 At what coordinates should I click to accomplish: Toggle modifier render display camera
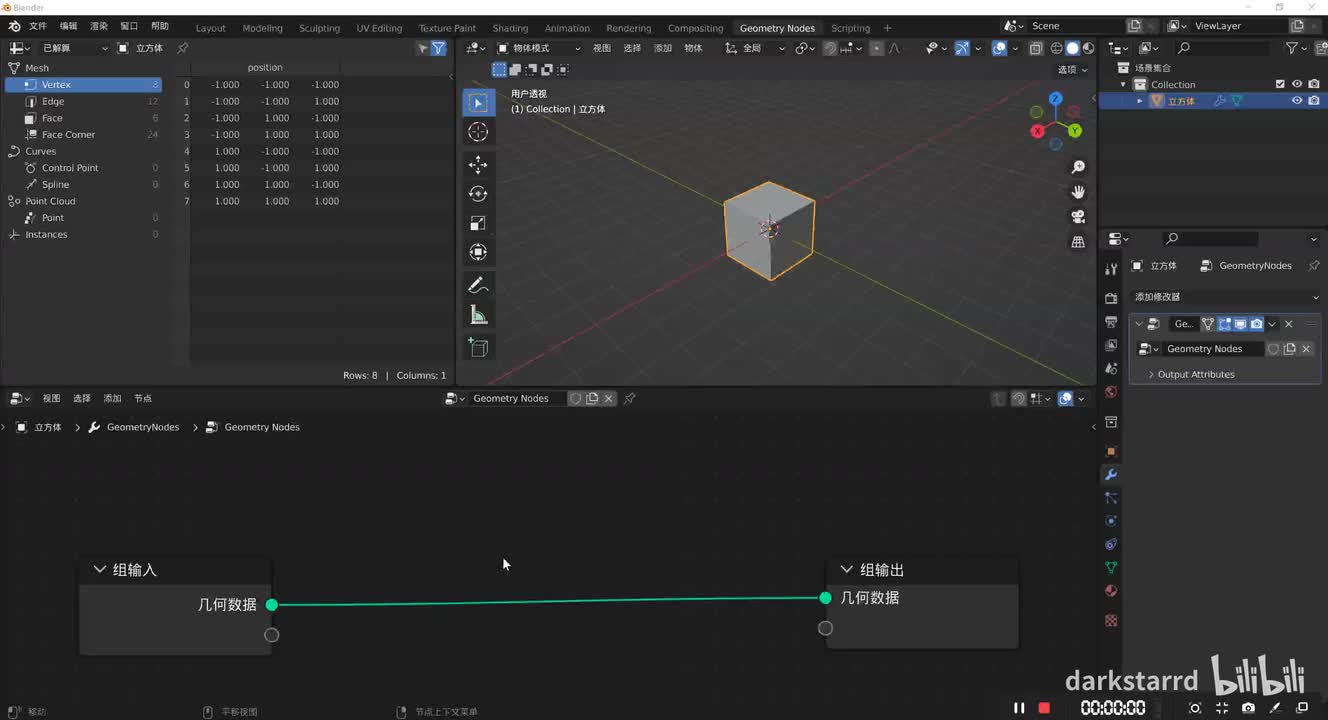point(1256,324)
